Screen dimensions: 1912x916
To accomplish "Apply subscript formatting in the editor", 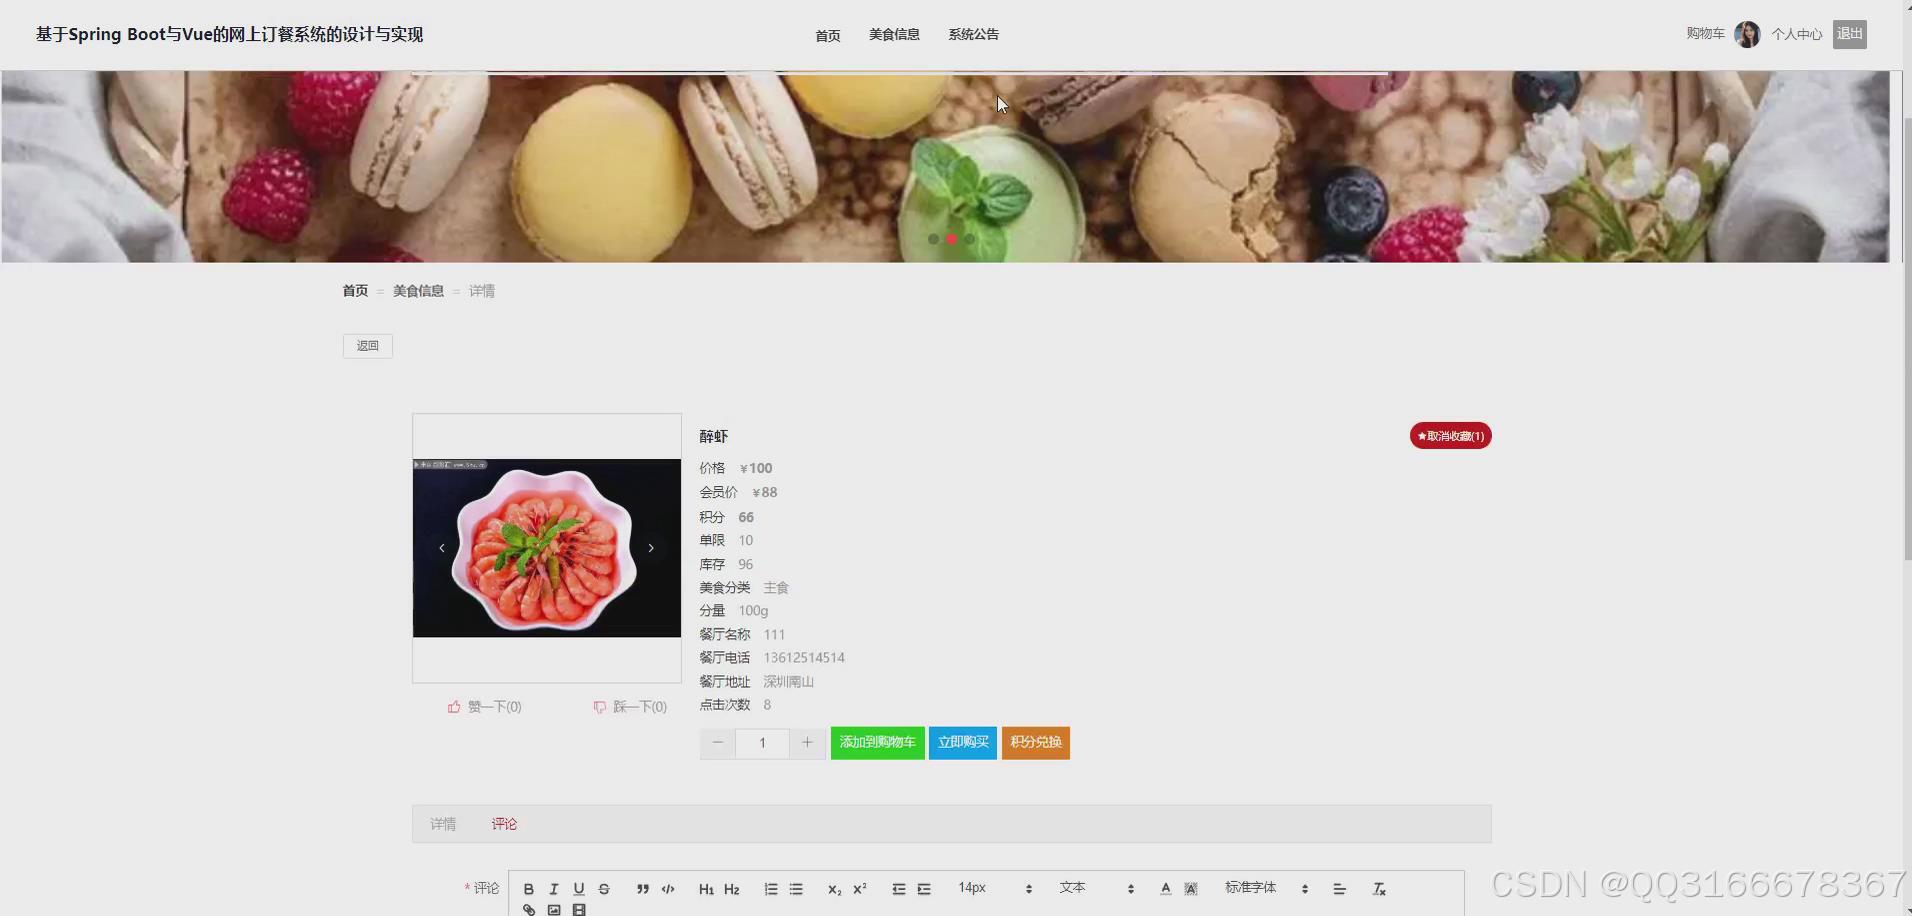I will (833, 889).
